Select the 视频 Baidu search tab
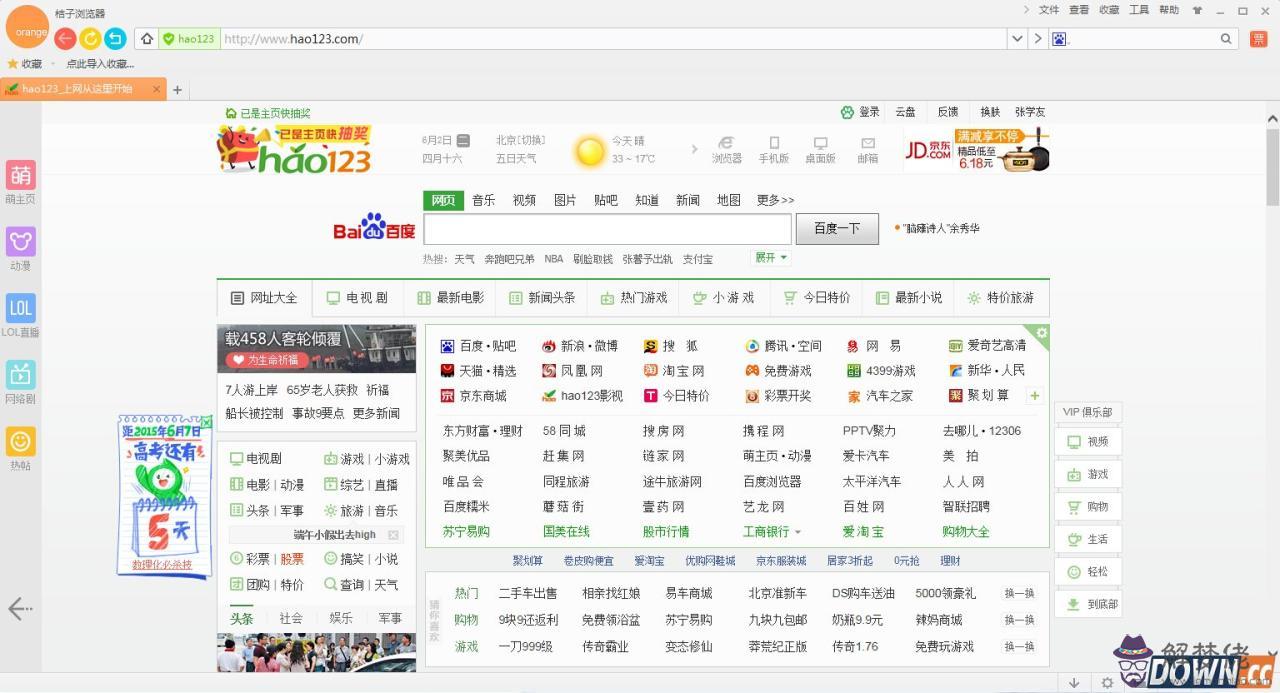Screen dimensions: 1280x693 point(524,200)
